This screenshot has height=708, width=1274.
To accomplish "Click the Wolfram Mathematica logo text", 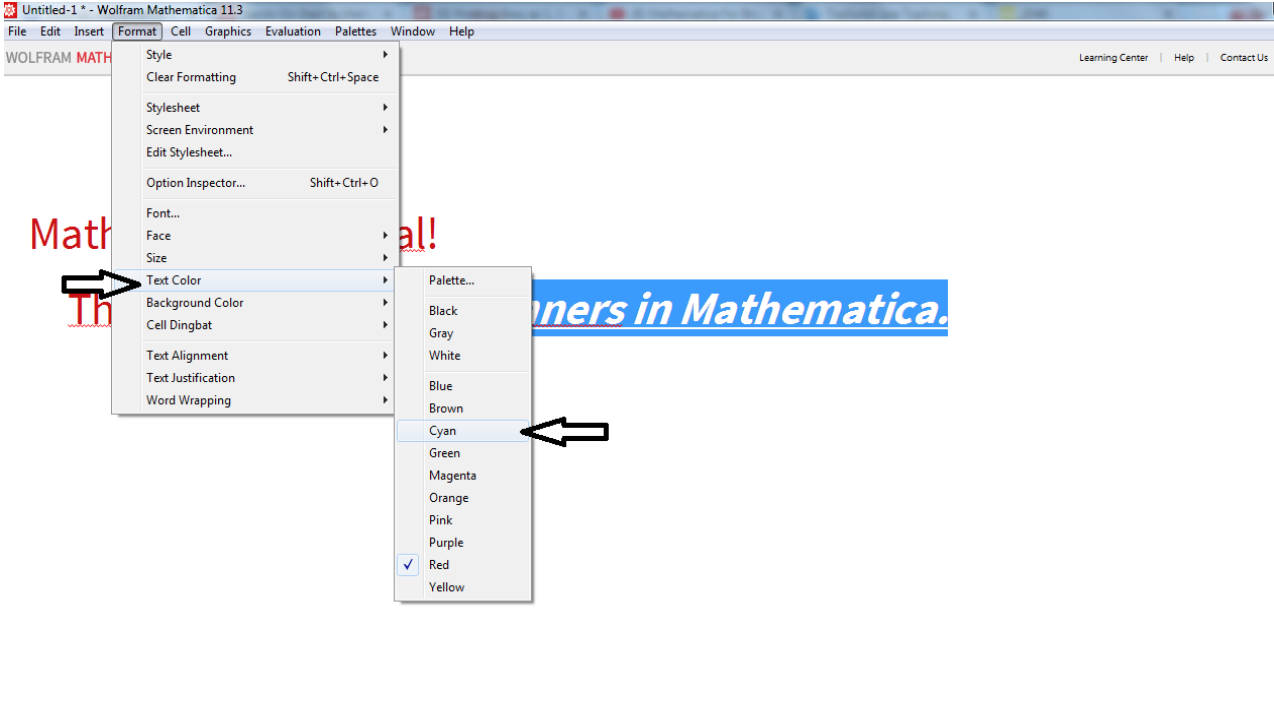I will [58, 58].
